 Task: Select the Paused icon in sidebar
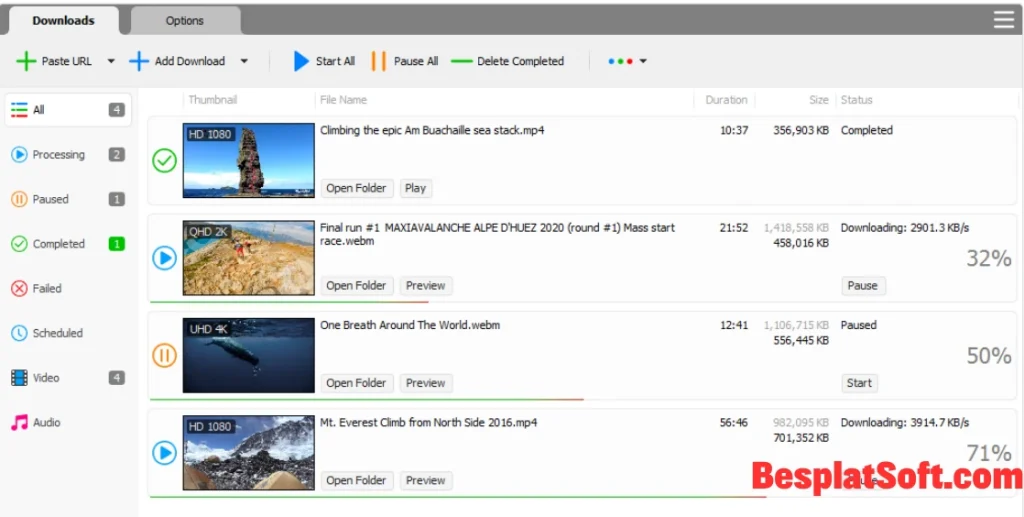[x=20, y=199]
